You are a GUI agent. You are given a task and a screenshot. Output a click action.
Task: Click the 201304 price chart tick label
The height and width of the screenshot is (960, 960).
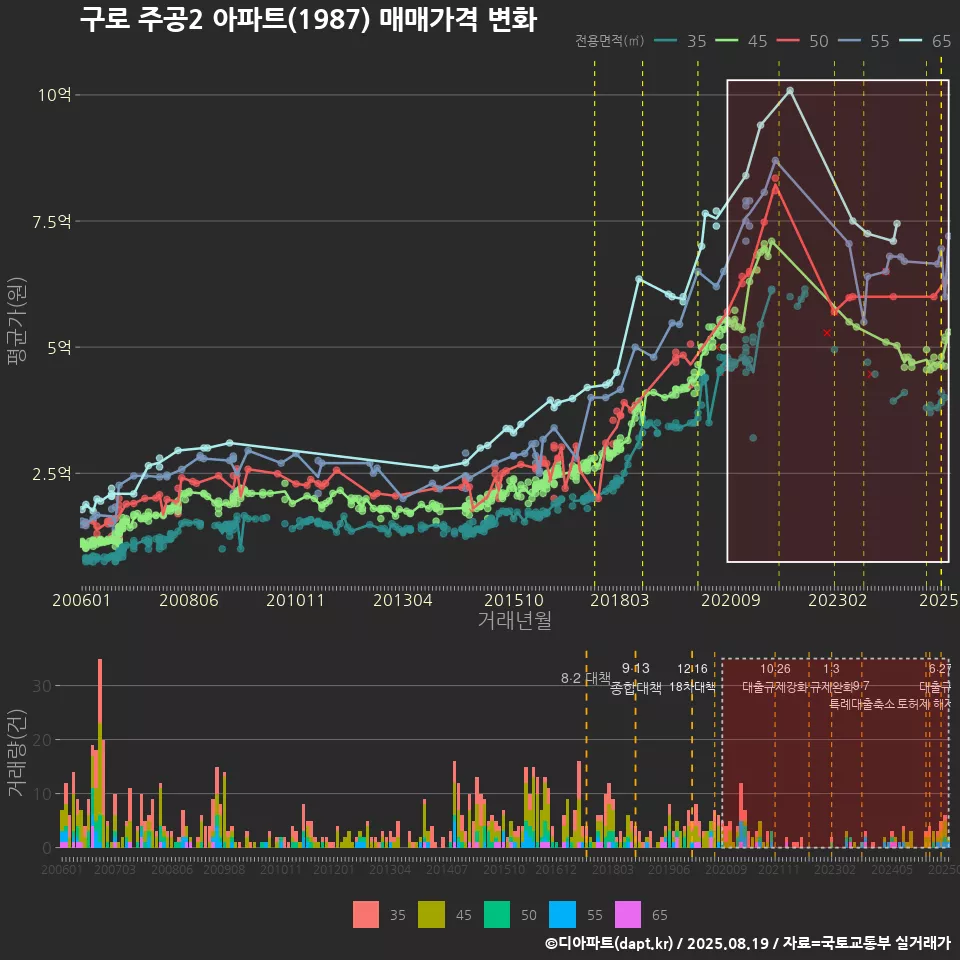tap(403, 600)
